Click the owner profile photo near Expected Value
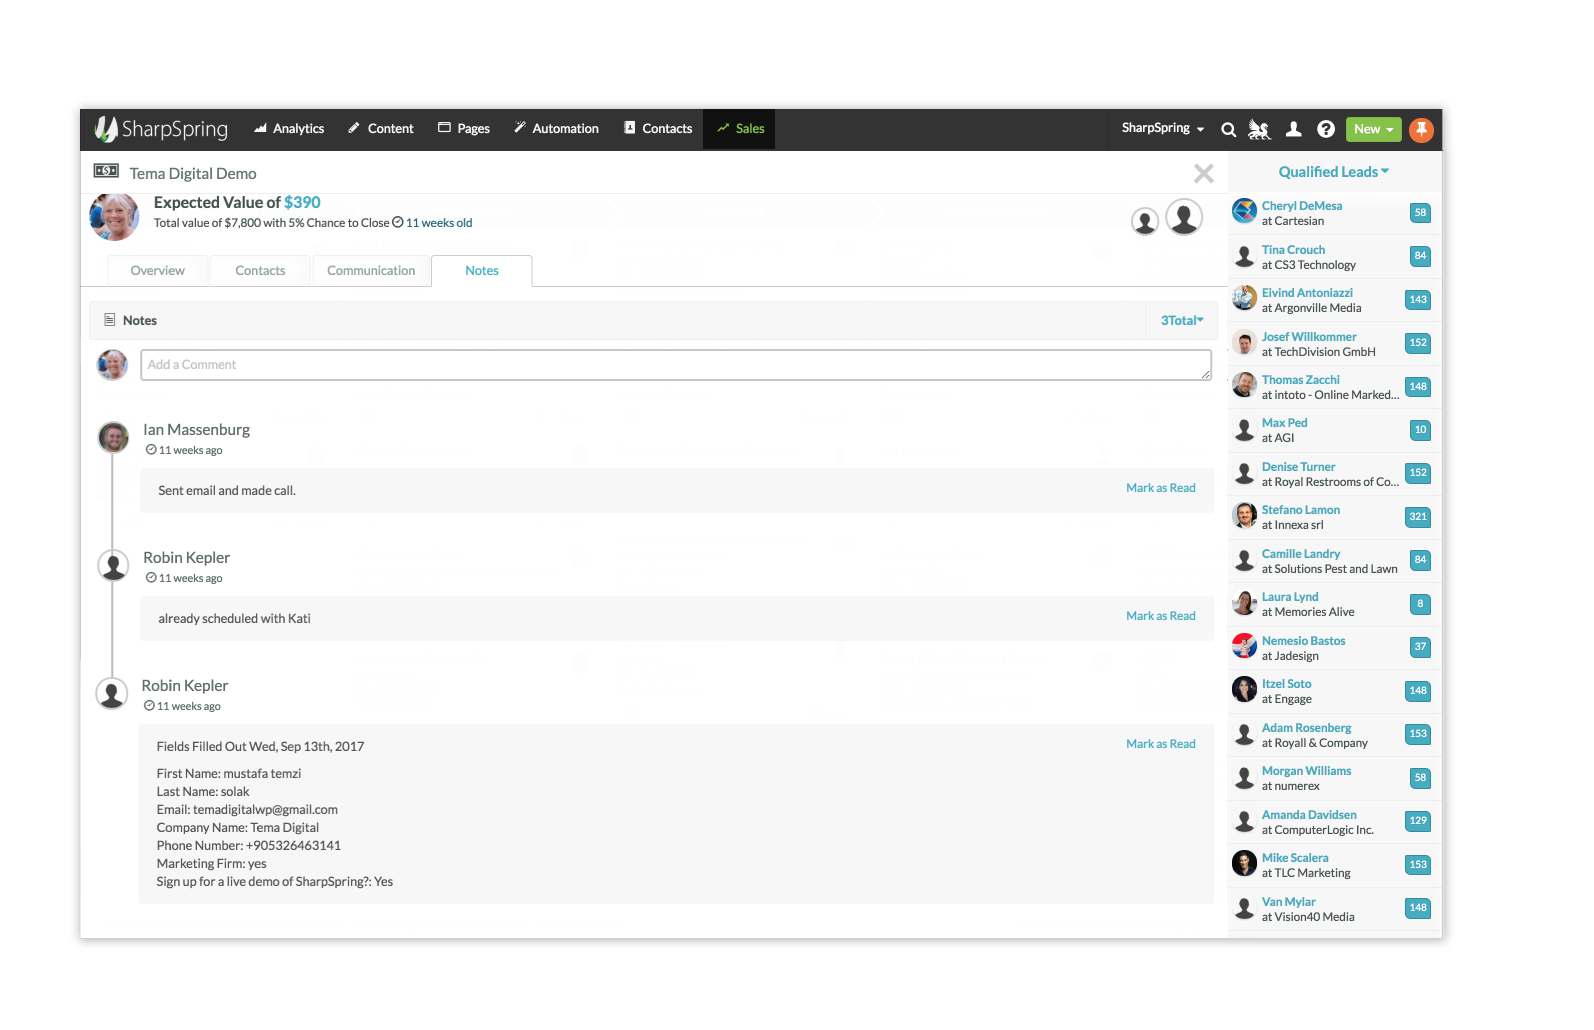The width and height of the screenshot is (1594, 1030). click(x=114, y=217)
